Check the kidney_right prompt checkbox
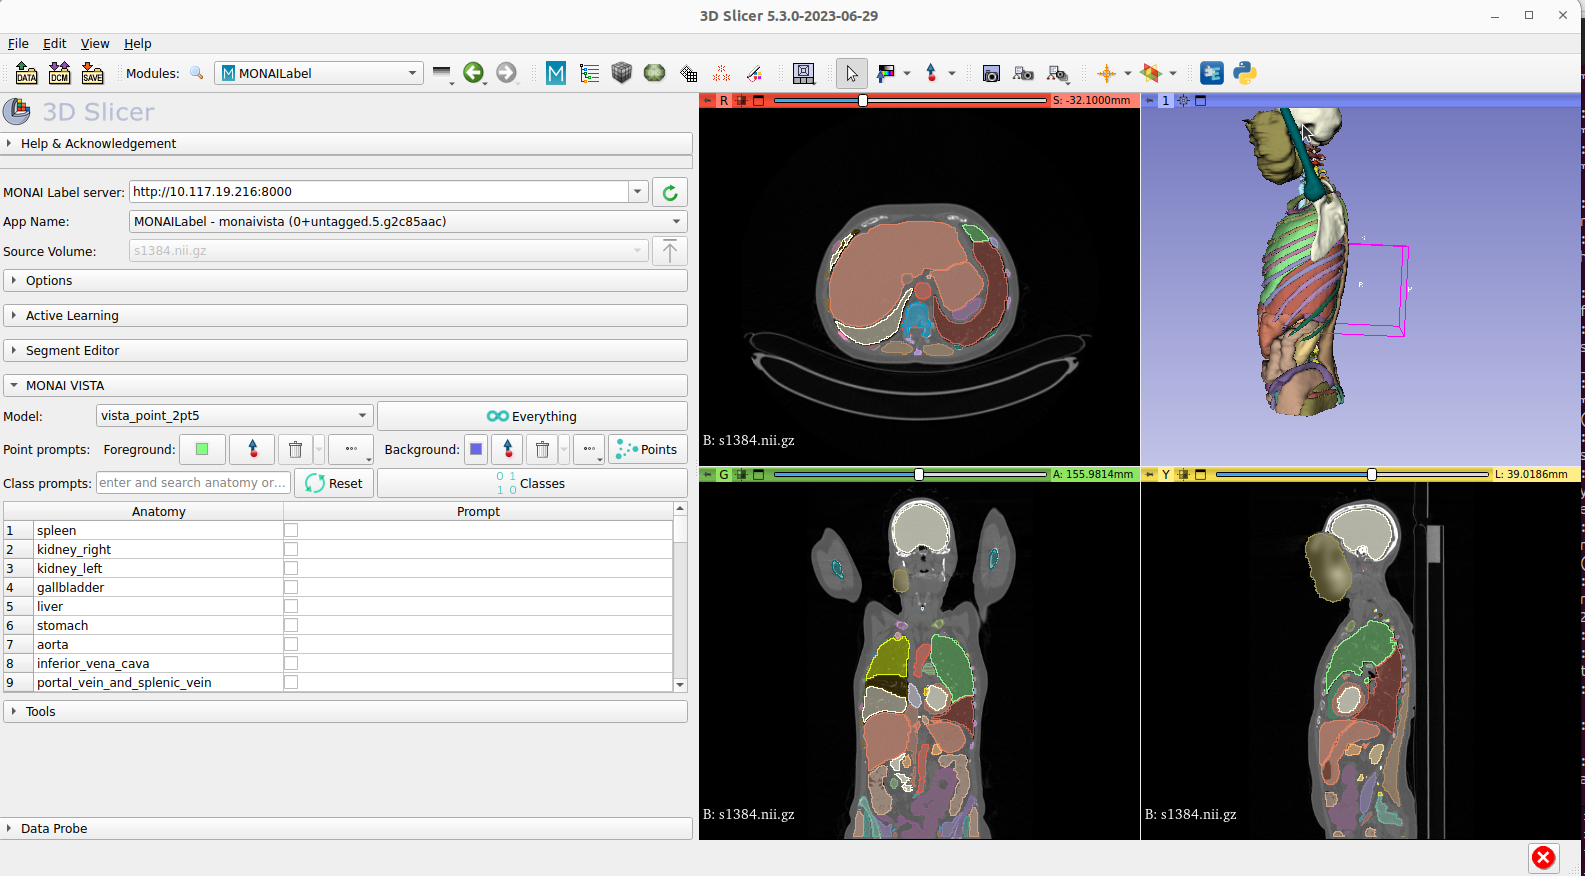 point(291,549)
